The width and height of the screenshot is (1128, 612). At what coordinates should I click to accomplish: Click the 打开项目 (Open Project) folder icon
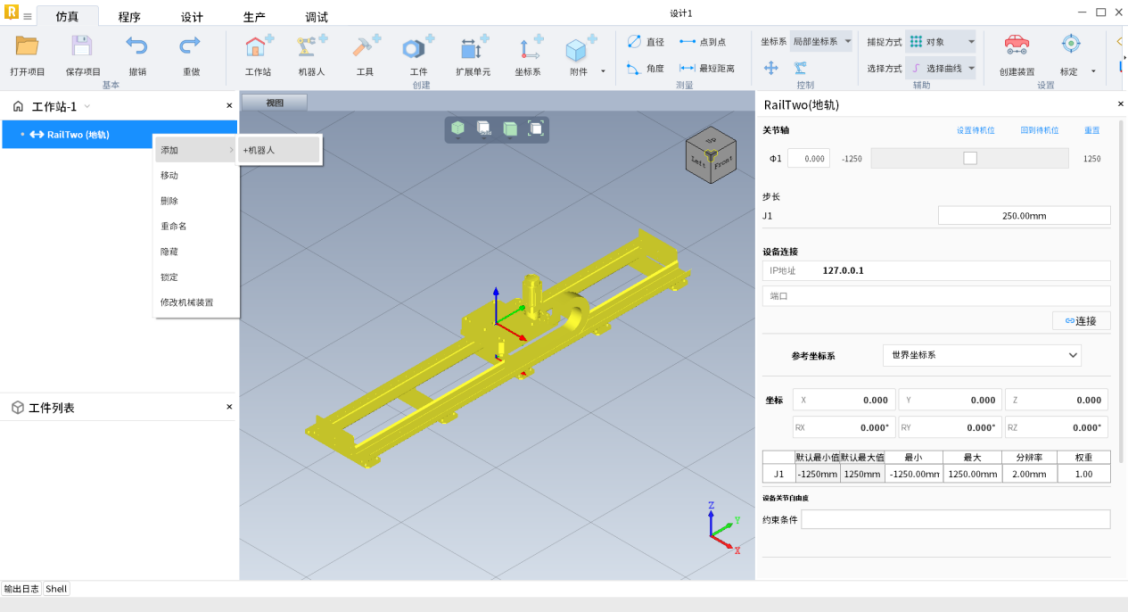[x=27, y=47]
